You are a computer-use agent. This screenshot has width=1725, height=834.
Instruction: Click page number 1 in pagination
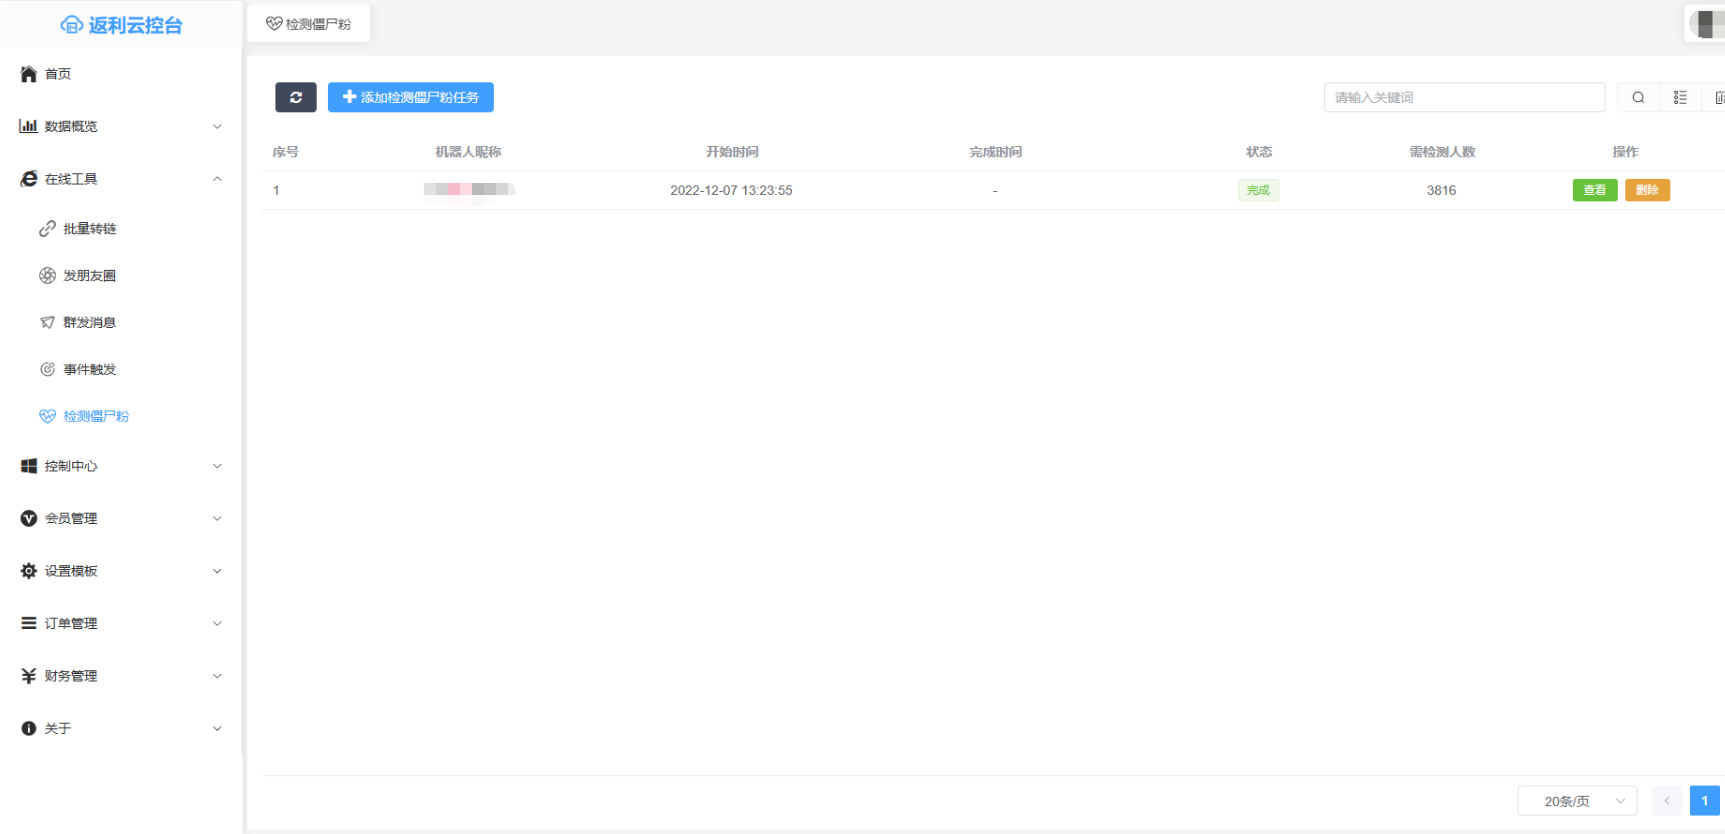point(1704,801)
